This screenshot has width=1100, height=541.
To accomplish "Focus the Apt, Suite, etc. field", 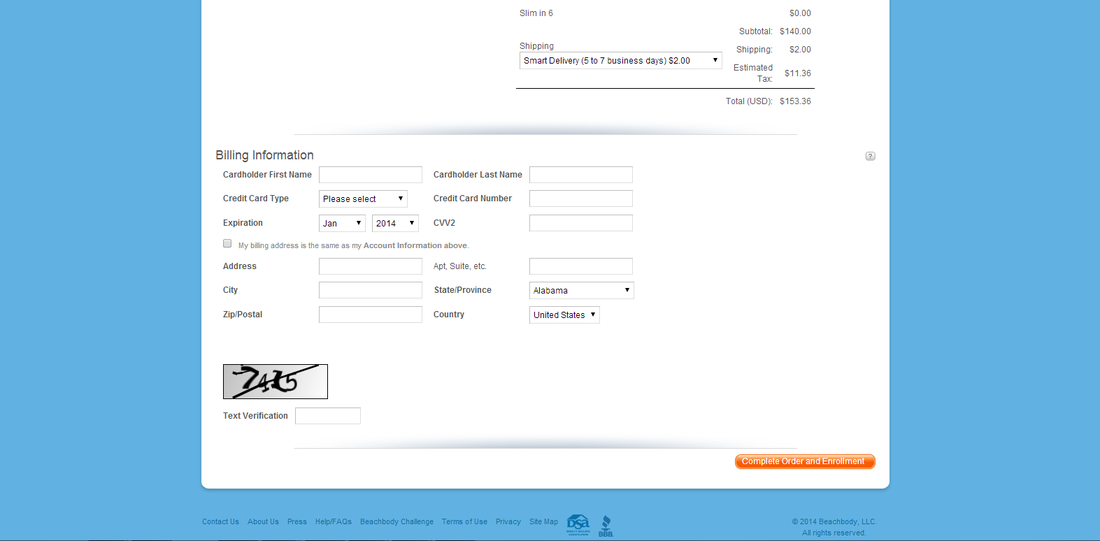I will click(581, 267).
